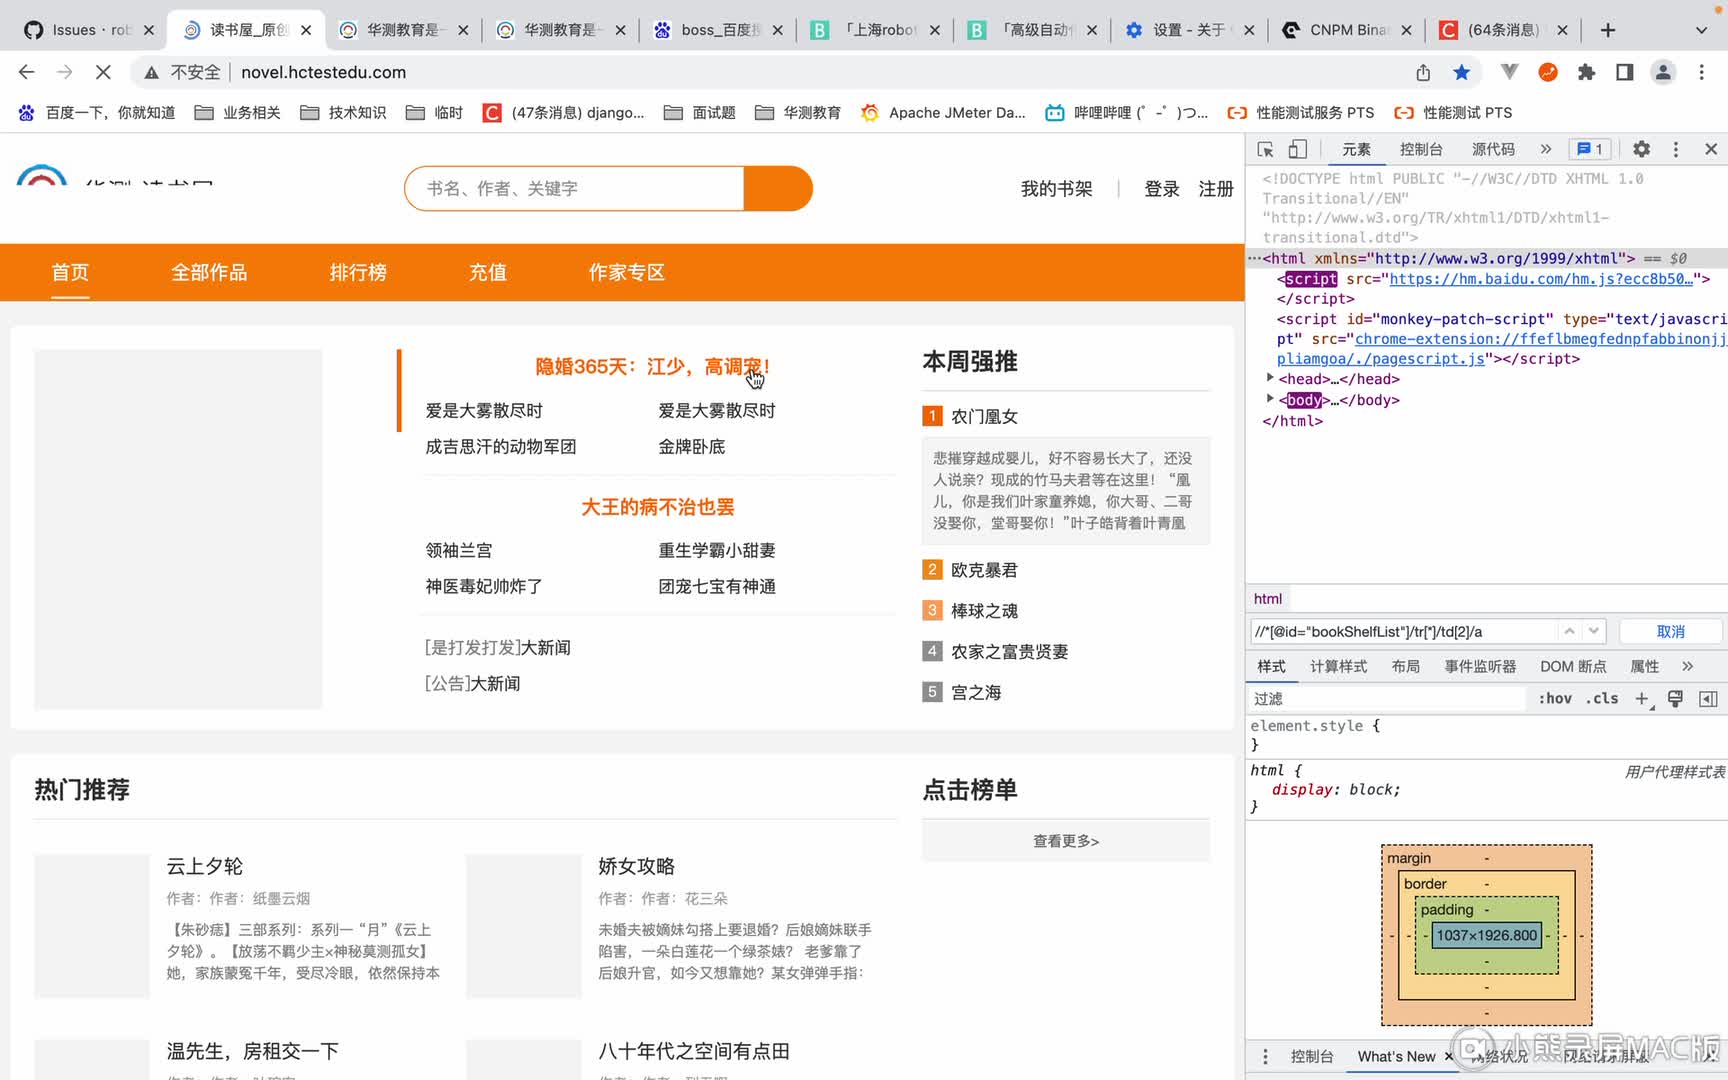Stop page loading with the X button
Screen dimensions: 1728x1080
pyautogui.click(x=103, y=72)
